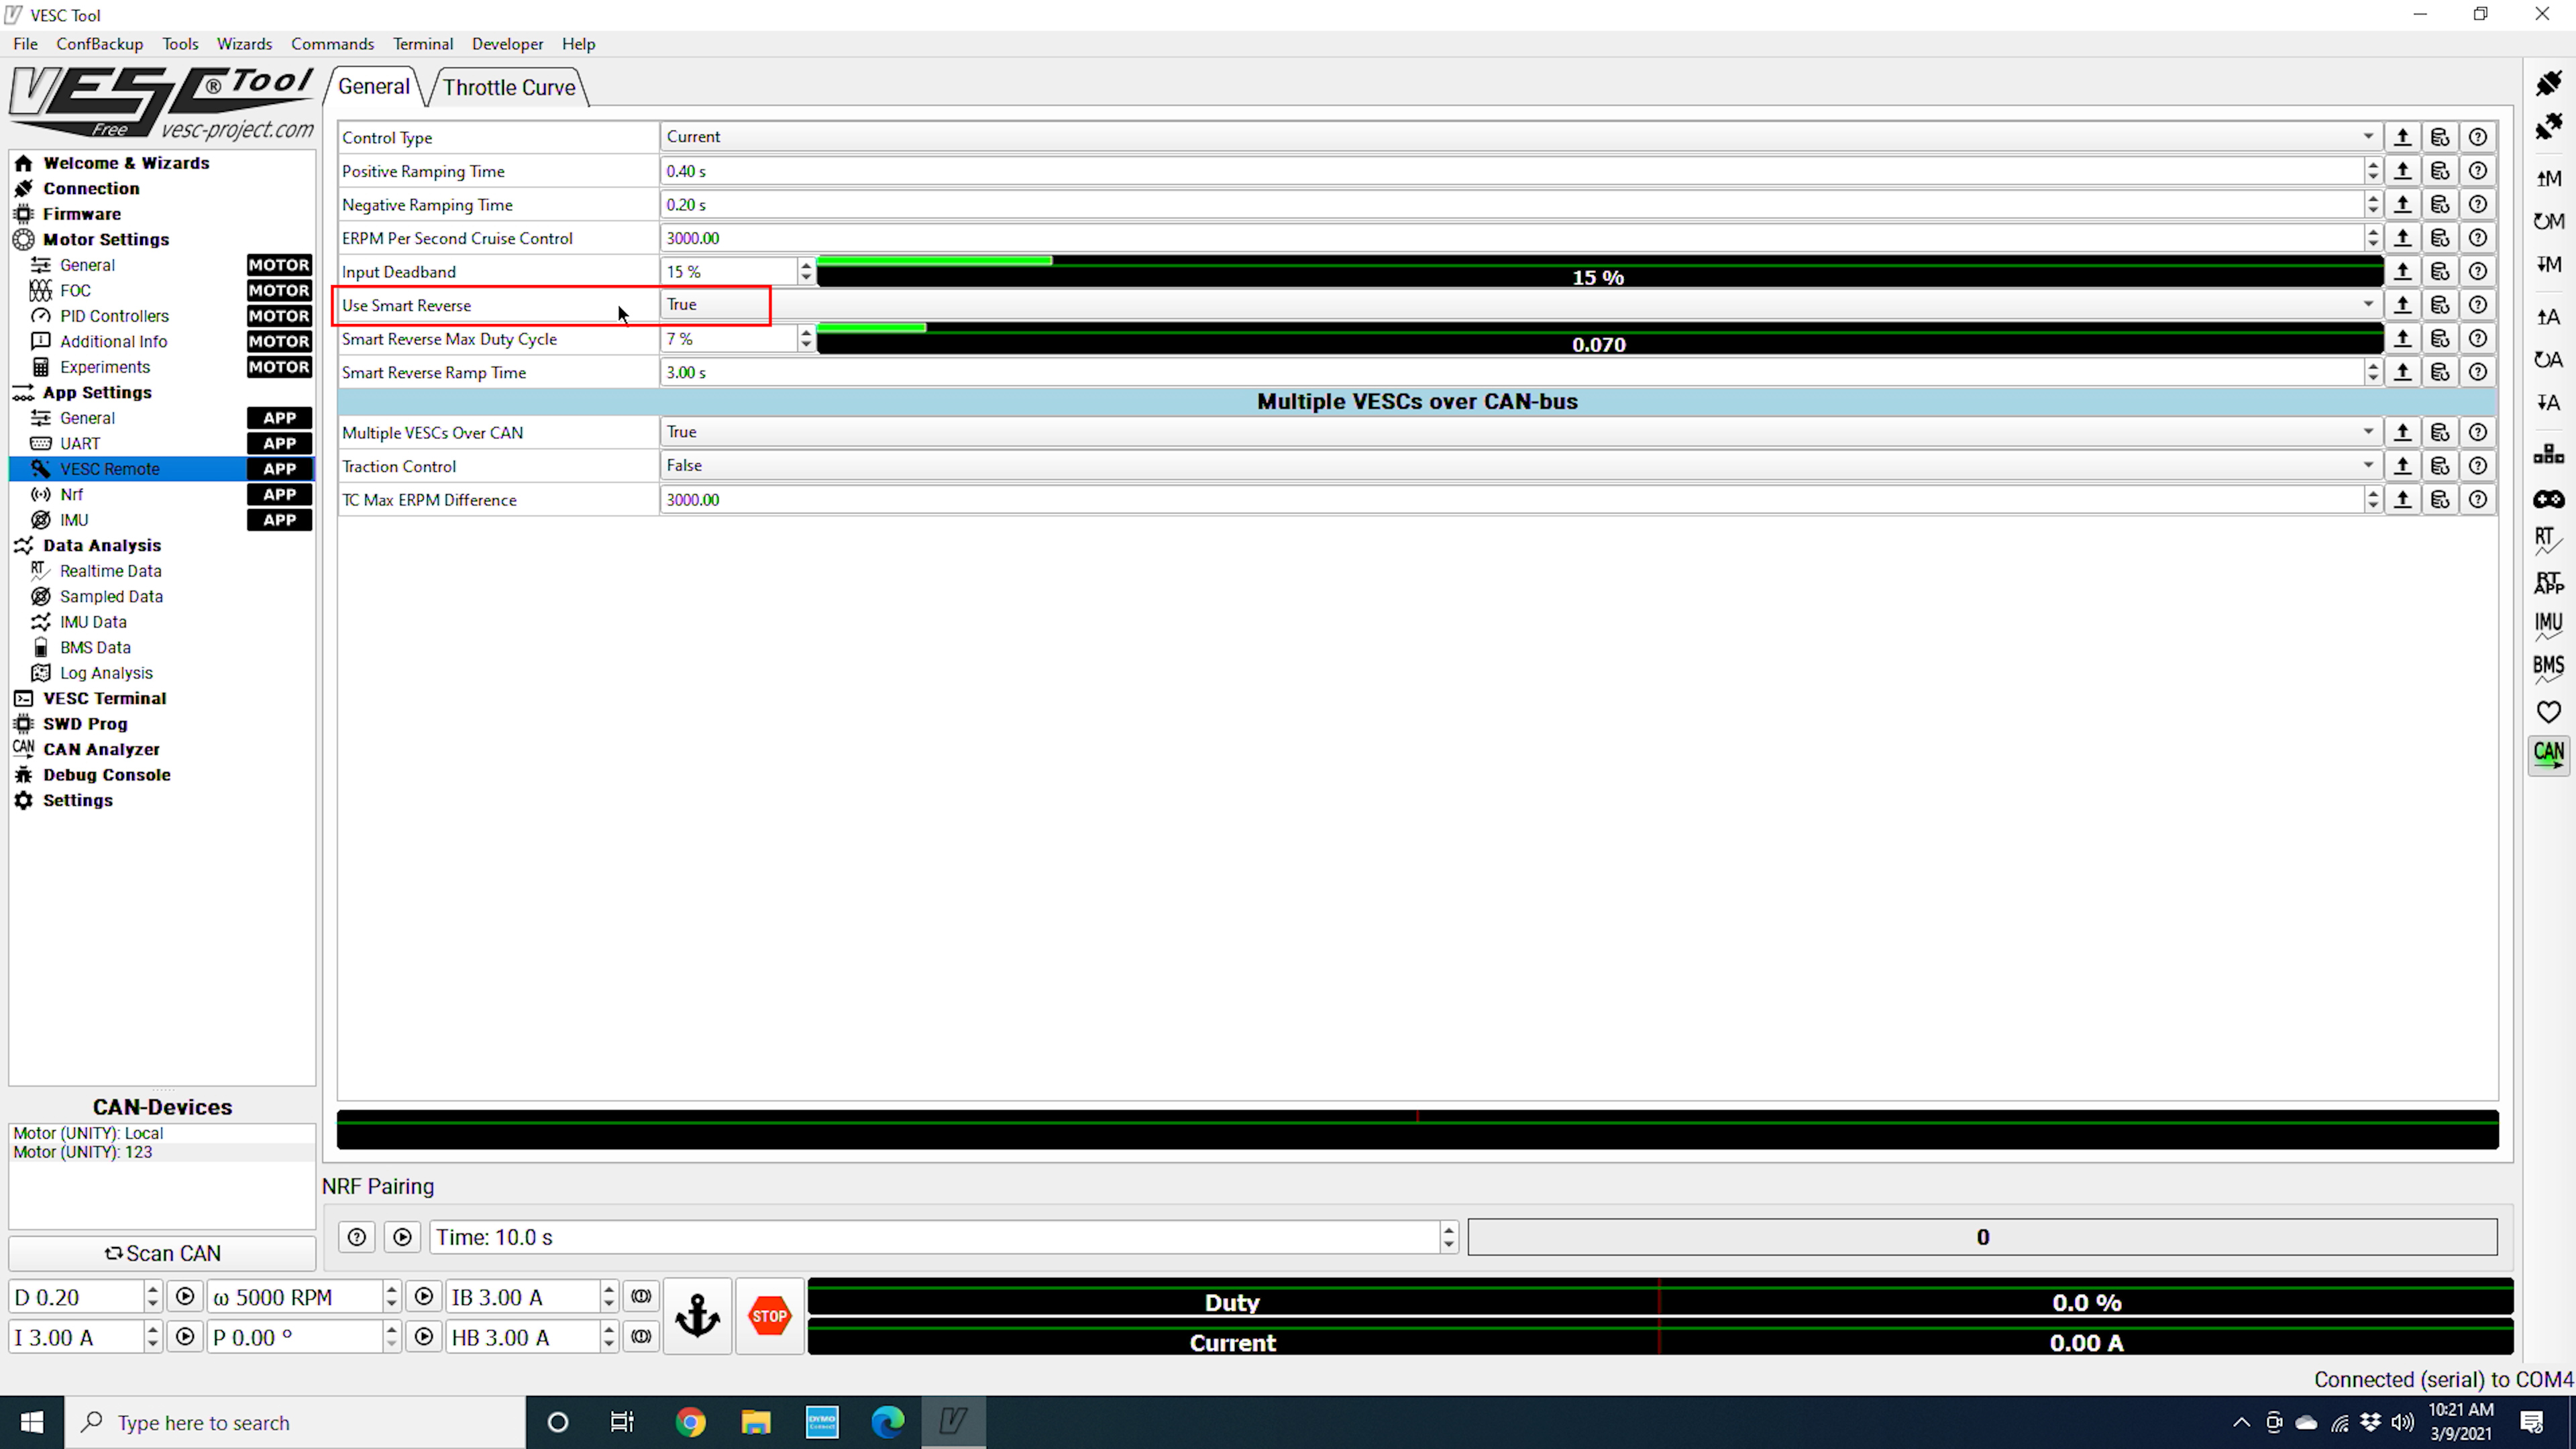Click the Connect plug icon in right toolbar

[x=2548, y=83]
